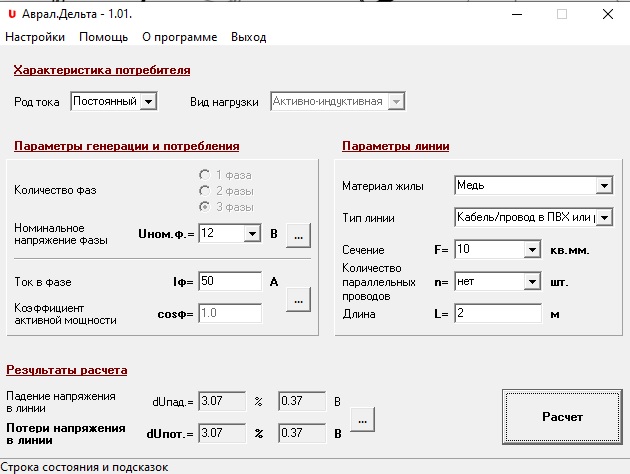
Task: Click the Падение напряжения в линии label
Action: pos(61,402)
